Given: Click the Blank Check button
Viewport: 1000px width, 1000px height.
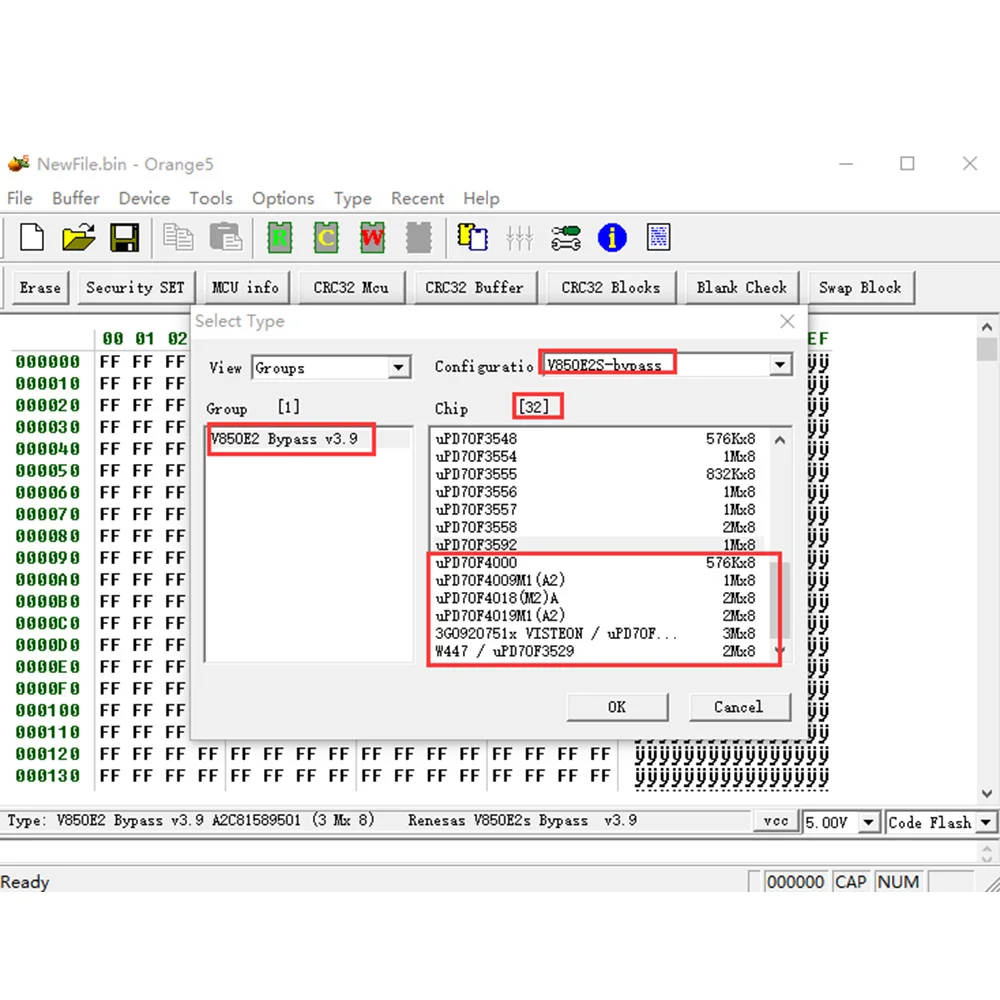Looking at the screenshot, I should pyautogui.click(x=742, y=287).
